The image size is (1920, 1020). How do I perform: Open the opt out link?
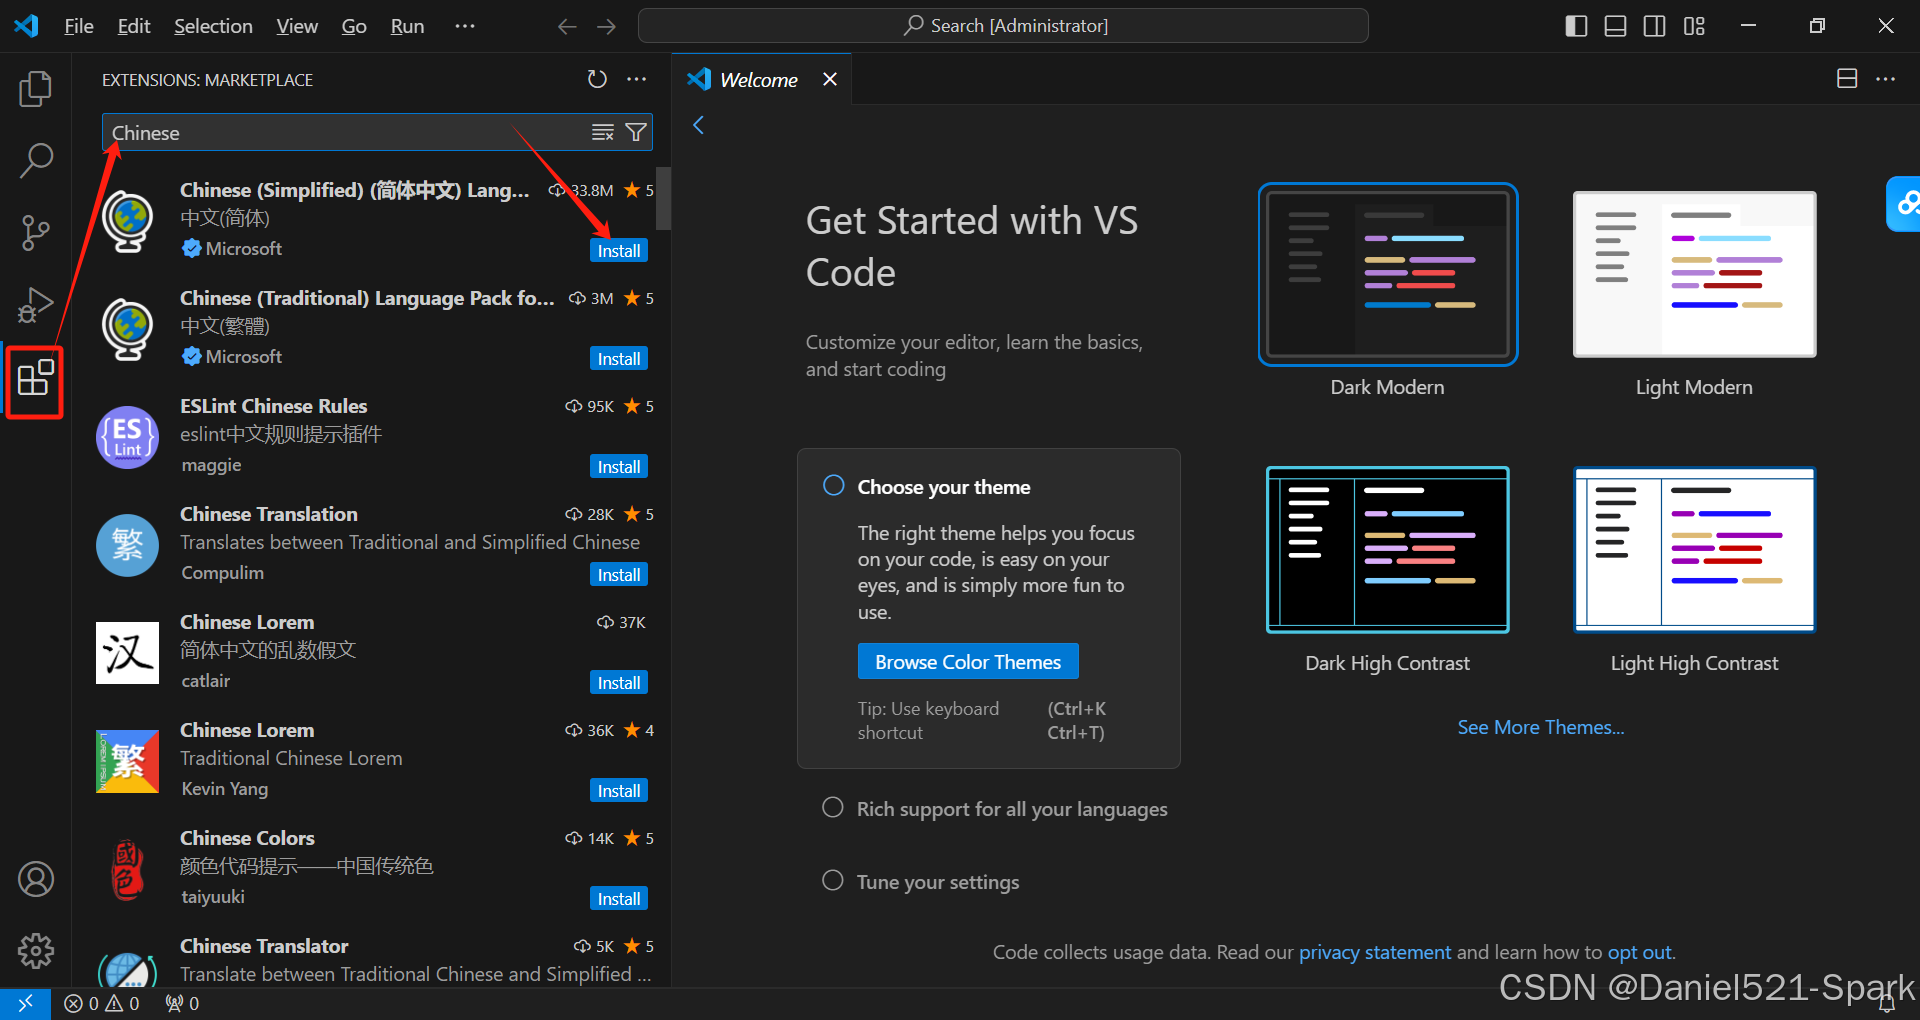click(x=1639, y=952)
